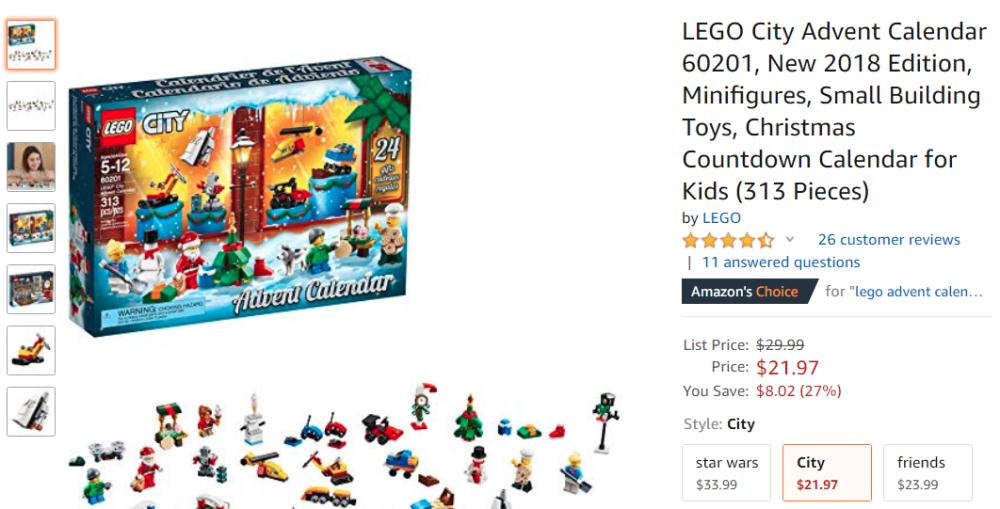Viewport: 1000px width, 509px height.
Task: Click the Amazon's Choice badge
Action: tap(747, 291)
